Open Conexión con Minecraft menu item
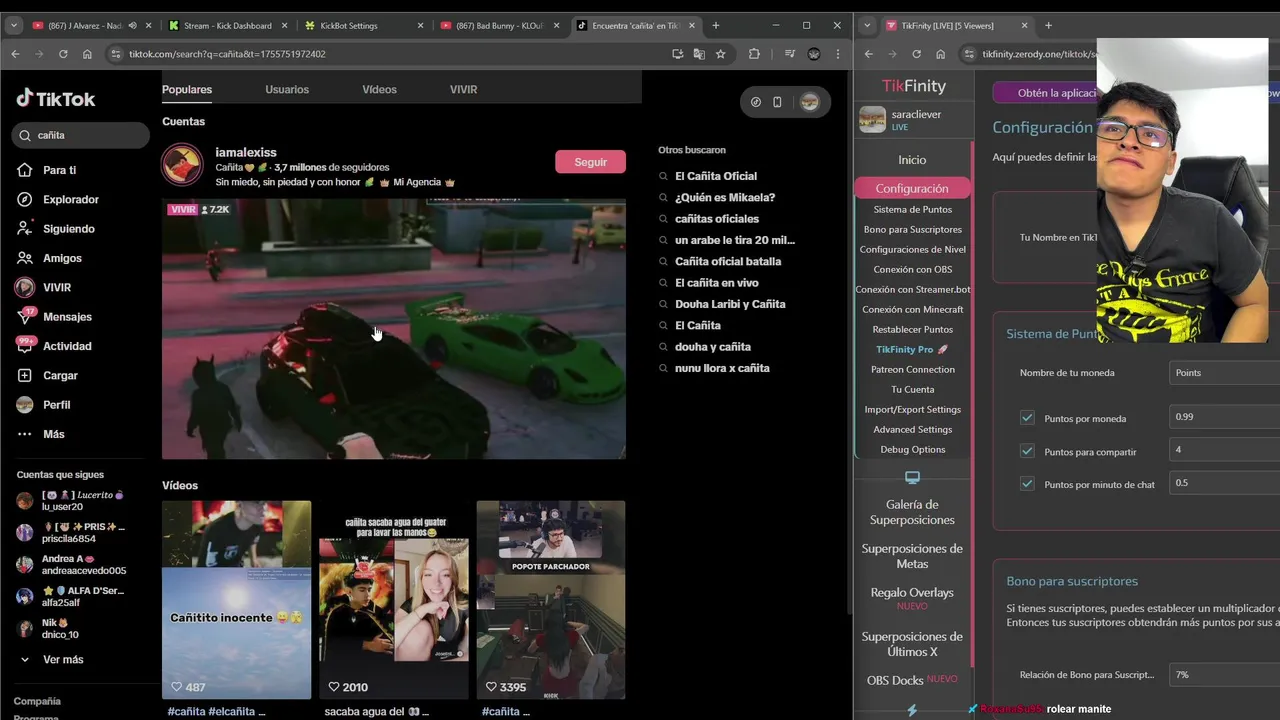 point(912,309)
